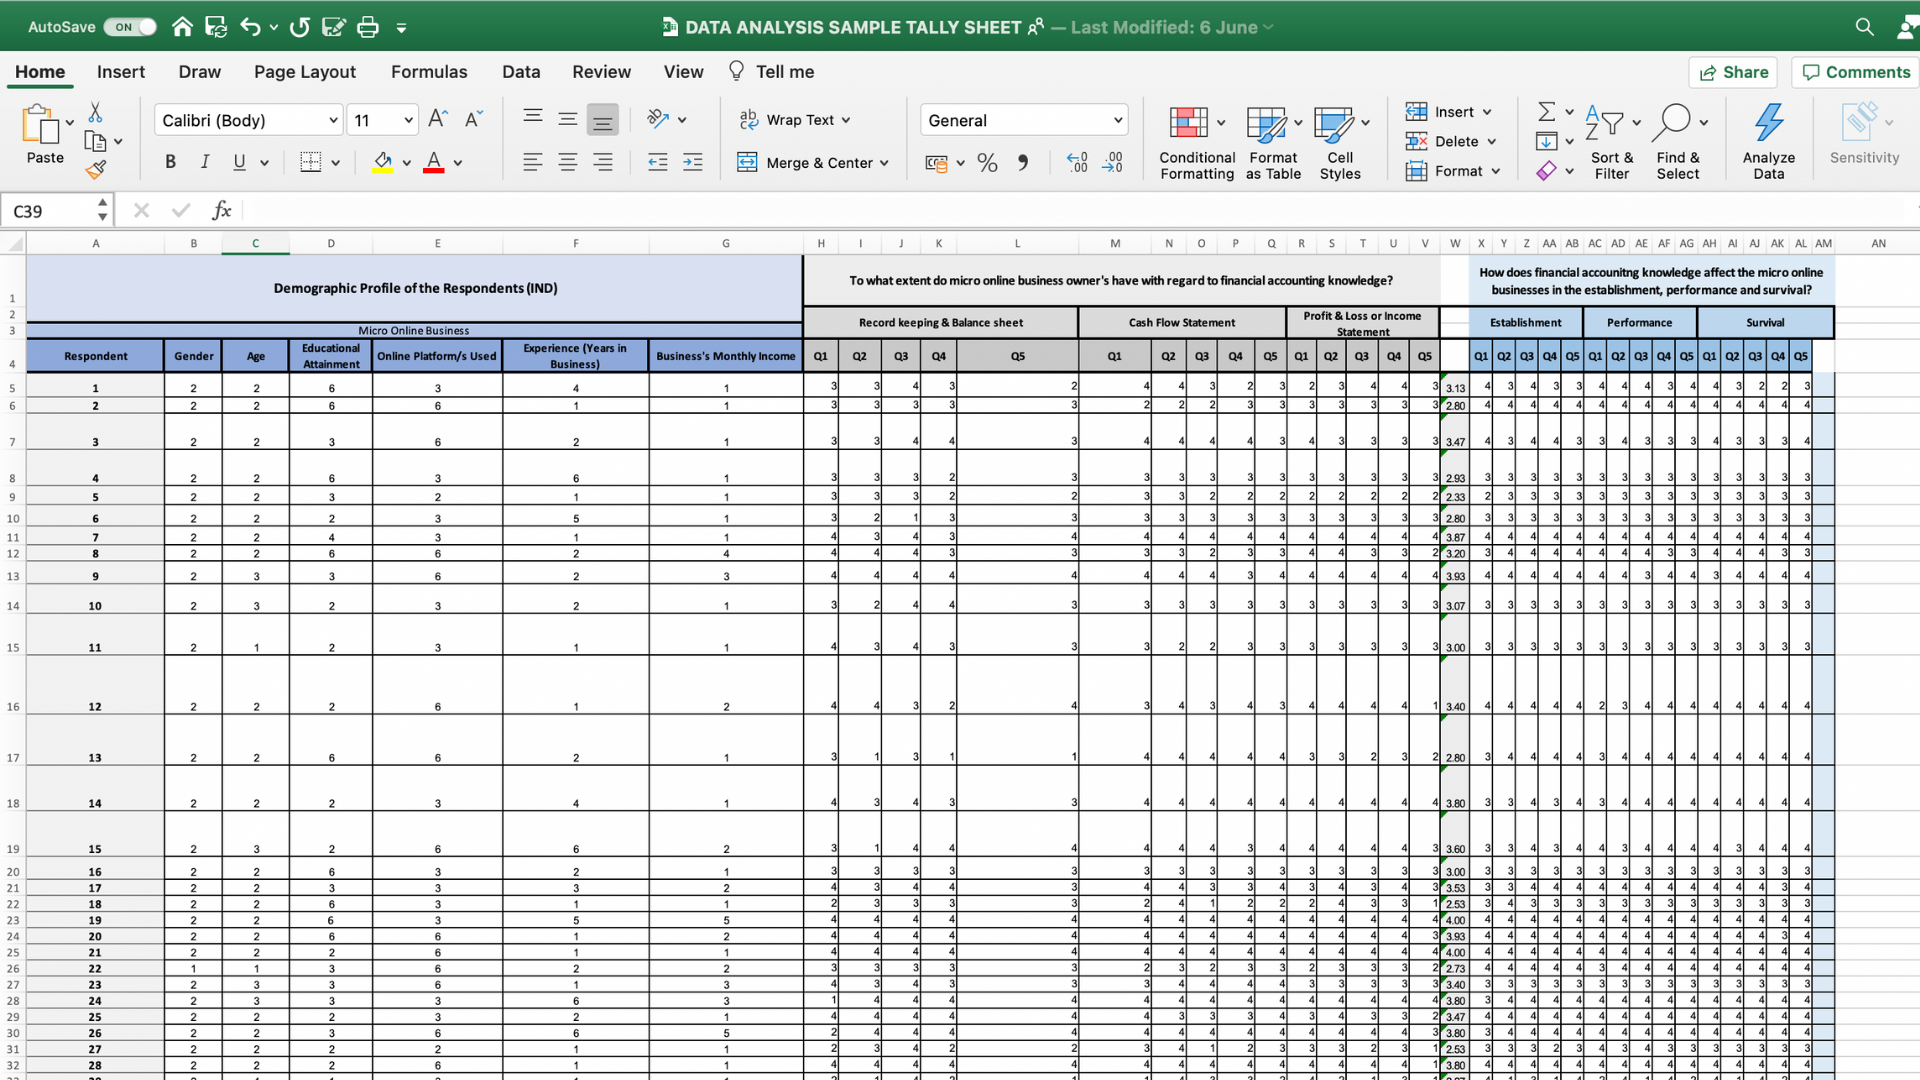Click the AutoSum sigma icon
Screen dimensions: 1920x1080
coord(1546,111)
